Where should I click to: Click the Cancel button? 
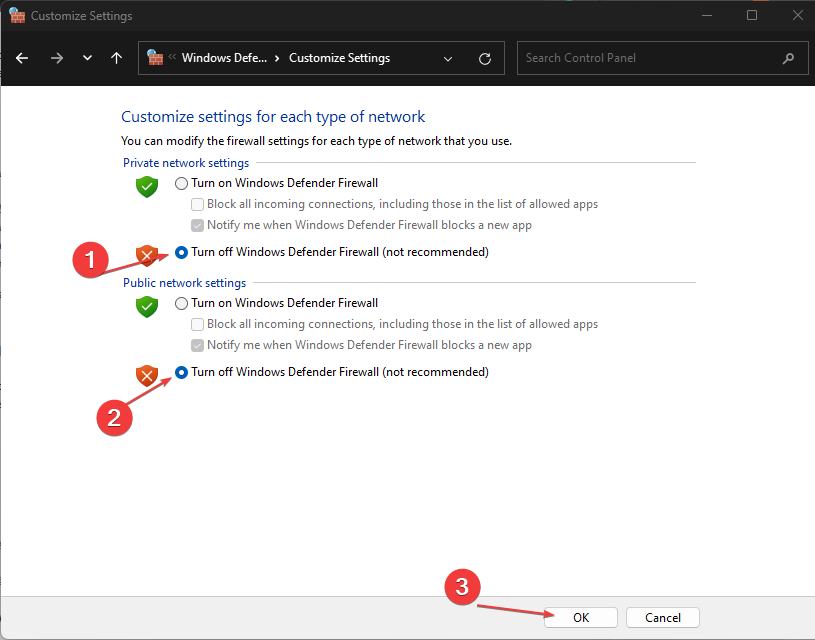coord(663,617)
